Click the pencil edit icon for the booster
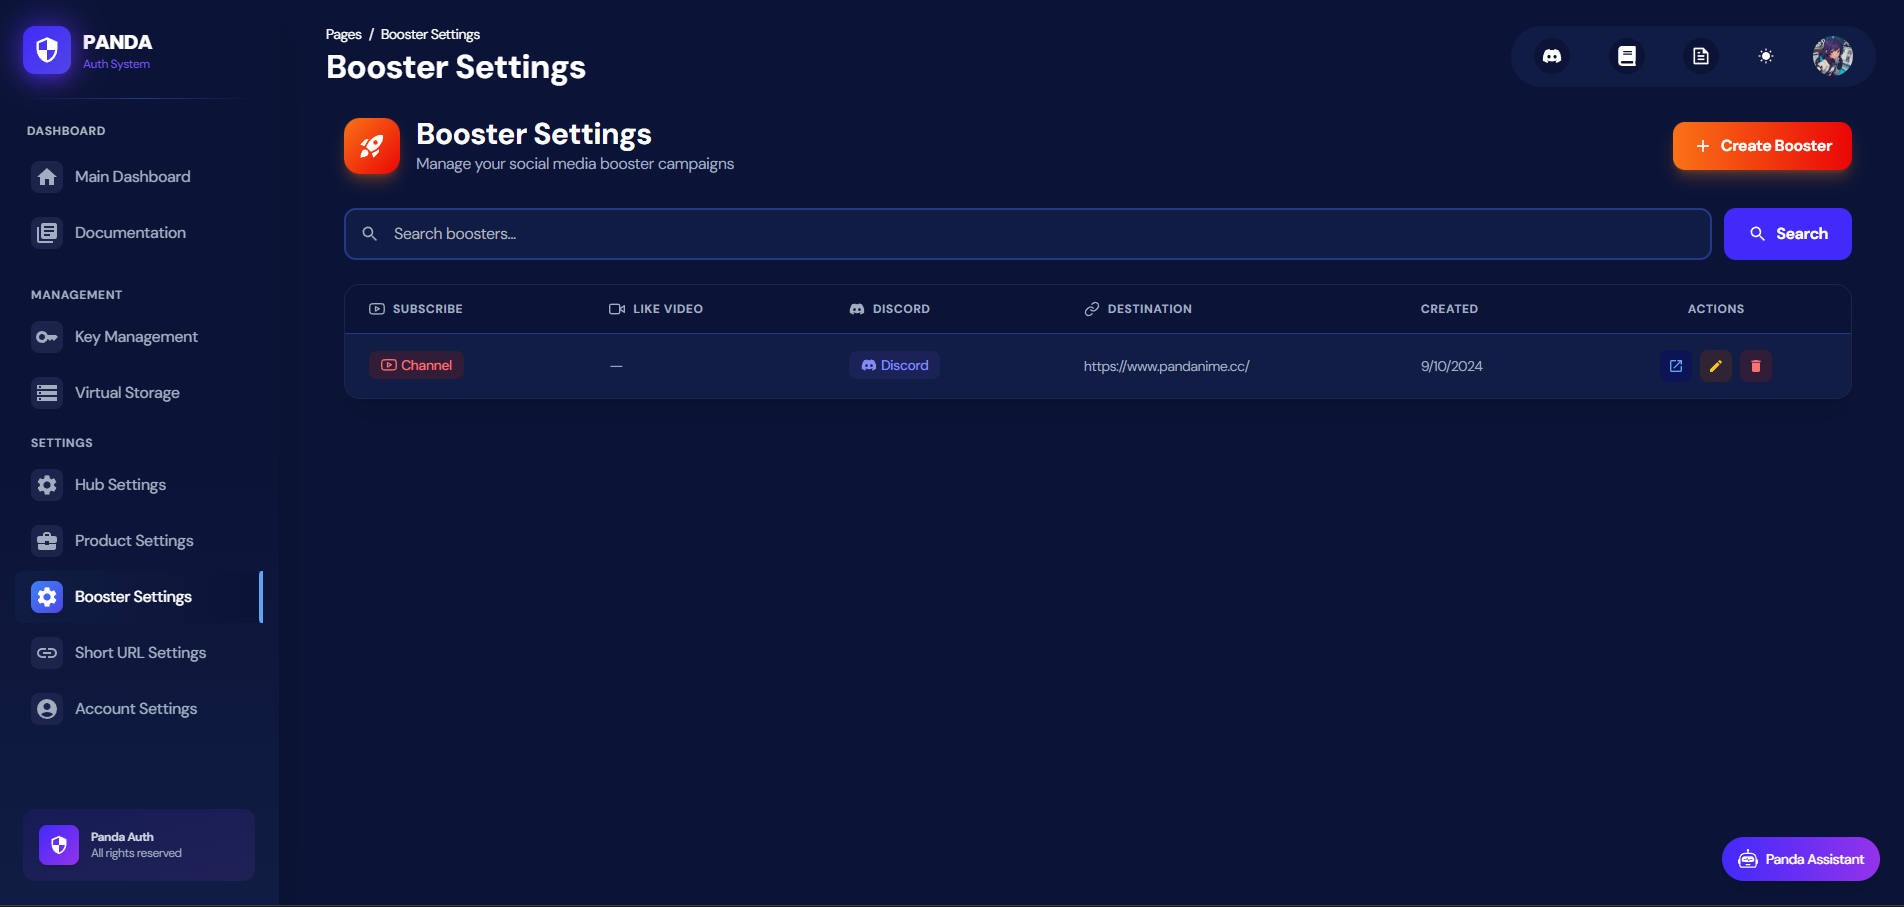Viewport: 1904px width, 907px height. click(x=1716, y=366)
